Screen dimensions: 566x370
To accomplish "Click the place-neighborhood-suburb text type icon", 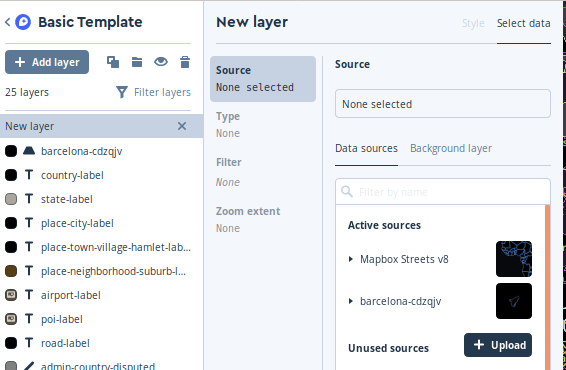I will coord(29,271).
